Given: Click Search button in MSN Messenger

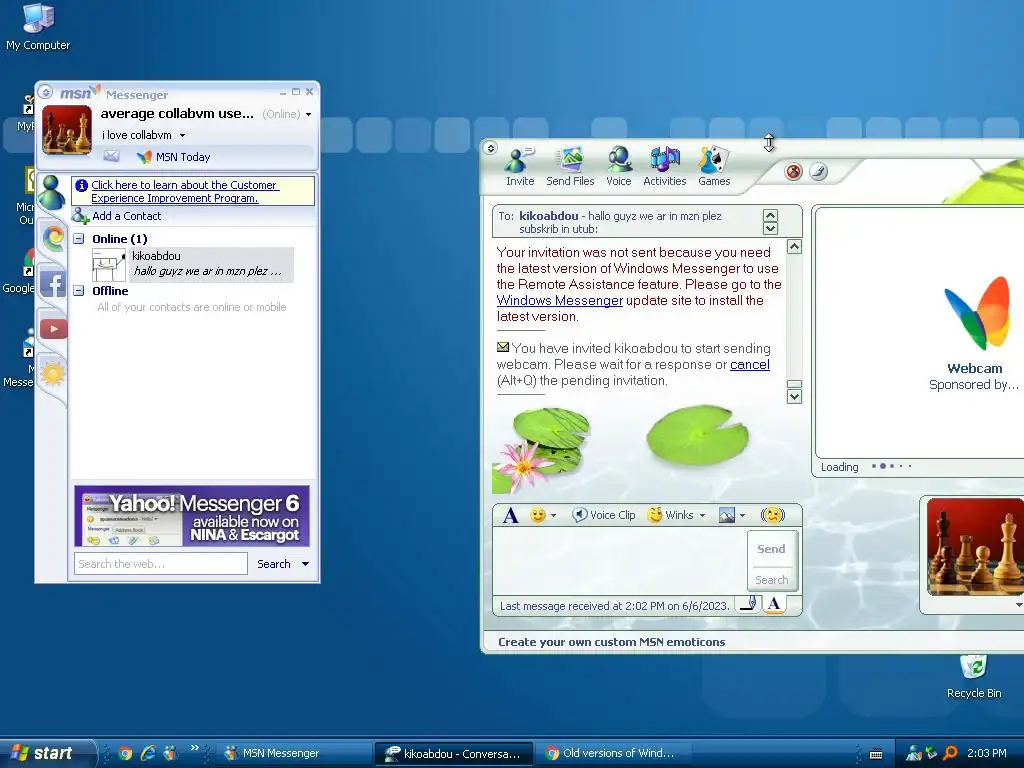Looking at the screenshot, I should pyautogui.click(x=274, y=564).
